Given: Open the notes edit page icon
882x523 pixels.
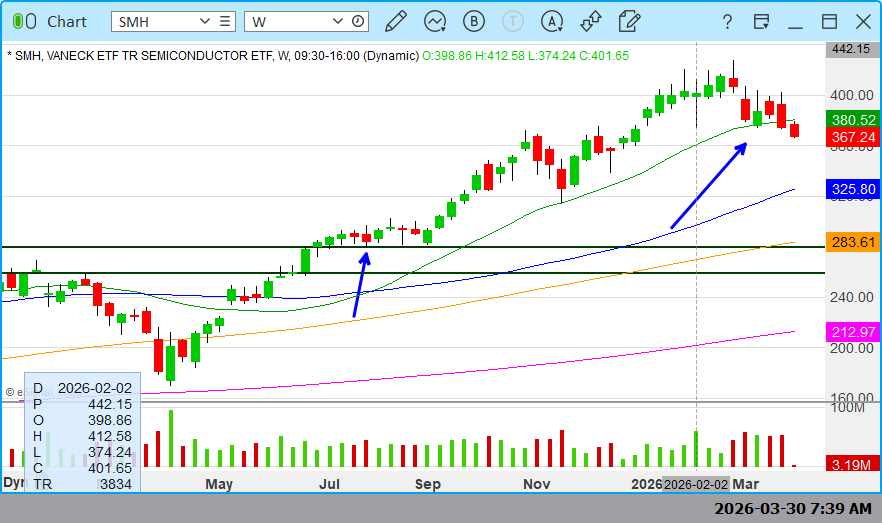Looking at the screenshot, I should point(629,21).
